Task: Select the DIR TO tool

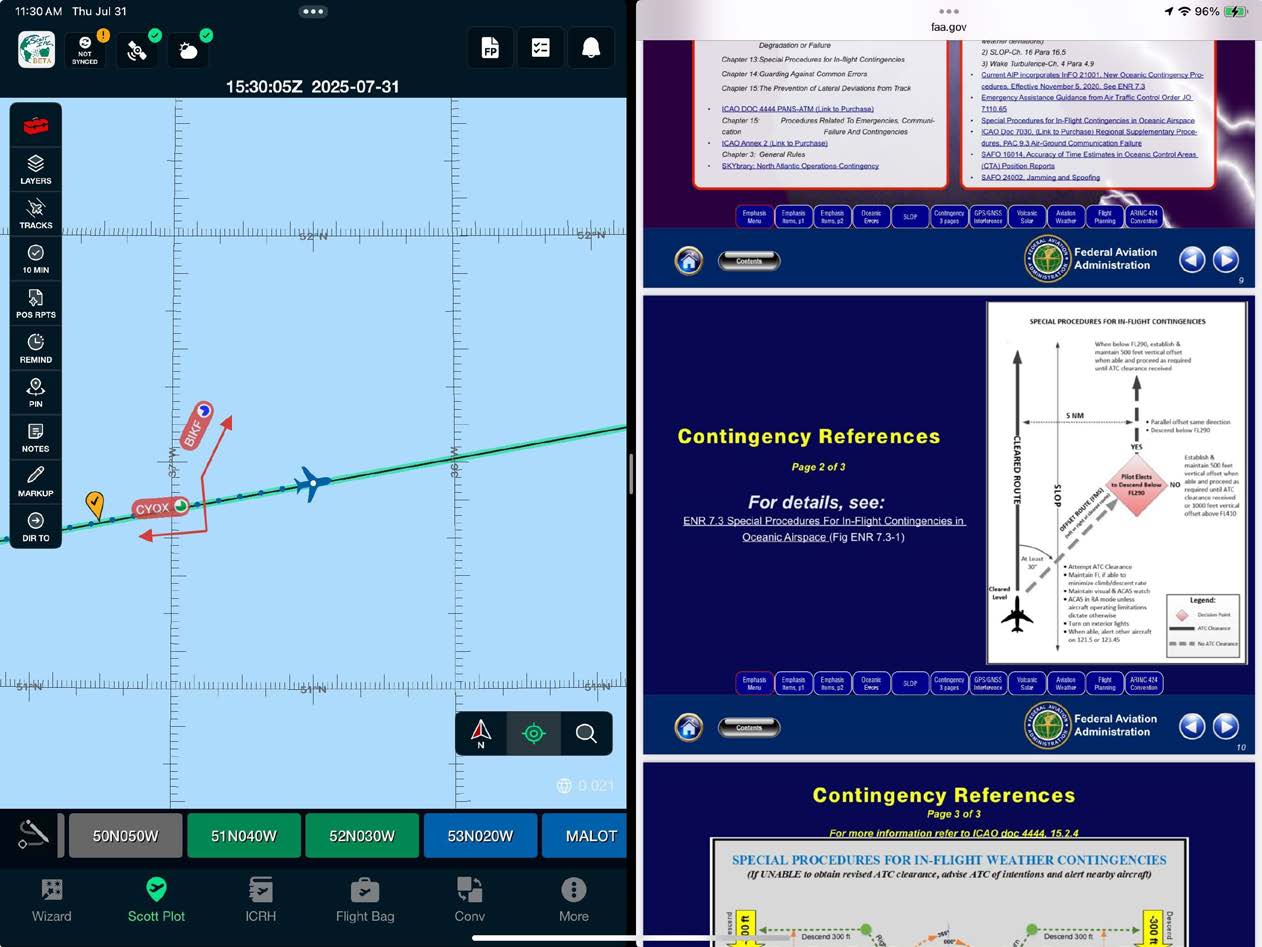Action: pyautogui.click(x=36, y=527)
